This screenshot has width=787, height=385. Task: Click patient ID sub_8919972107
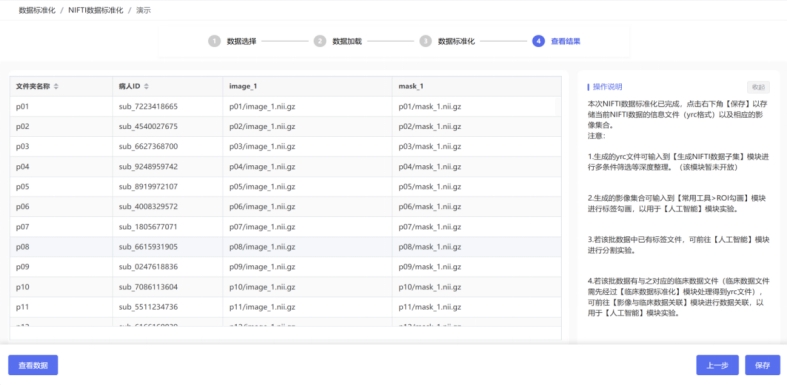click(x=148, y=187)
